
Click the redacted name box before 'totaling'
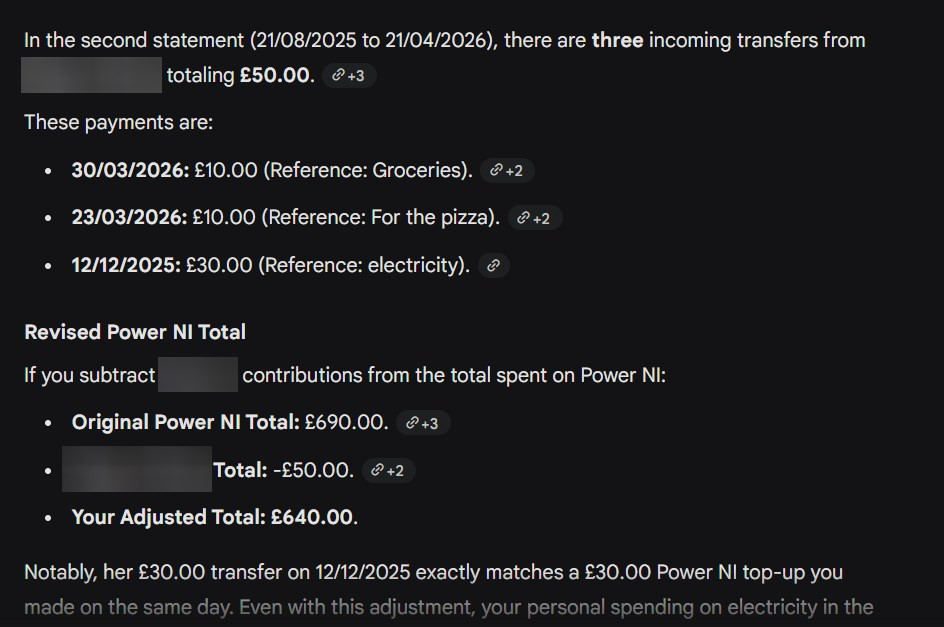[x=92, y=75]
